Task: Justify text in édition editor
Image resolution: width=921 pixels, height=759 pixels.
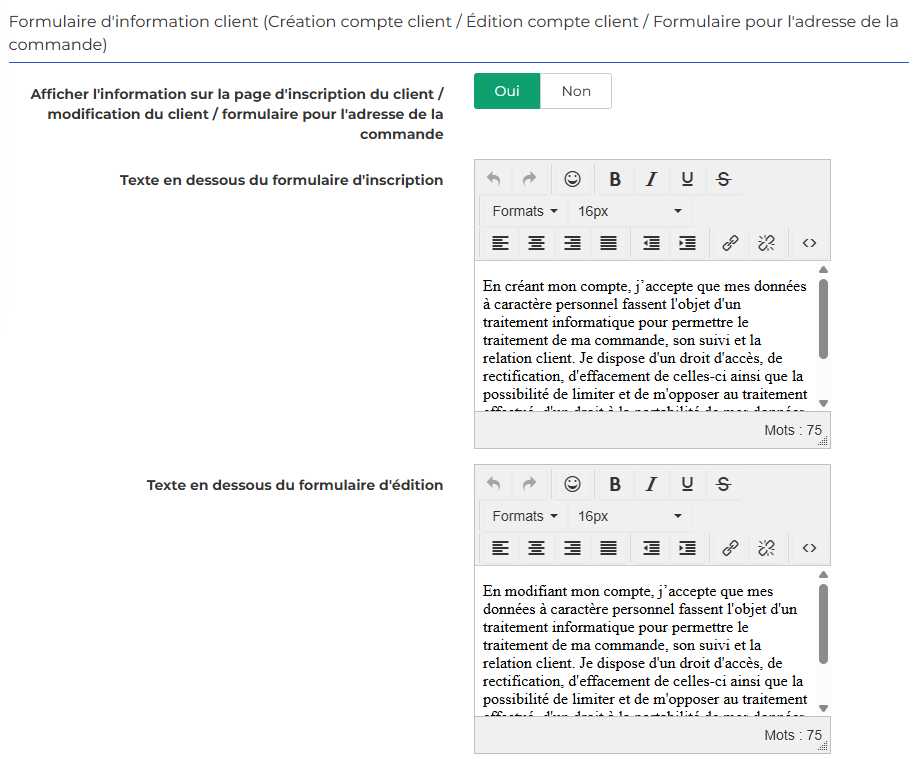Action: [x=609, y=548]
